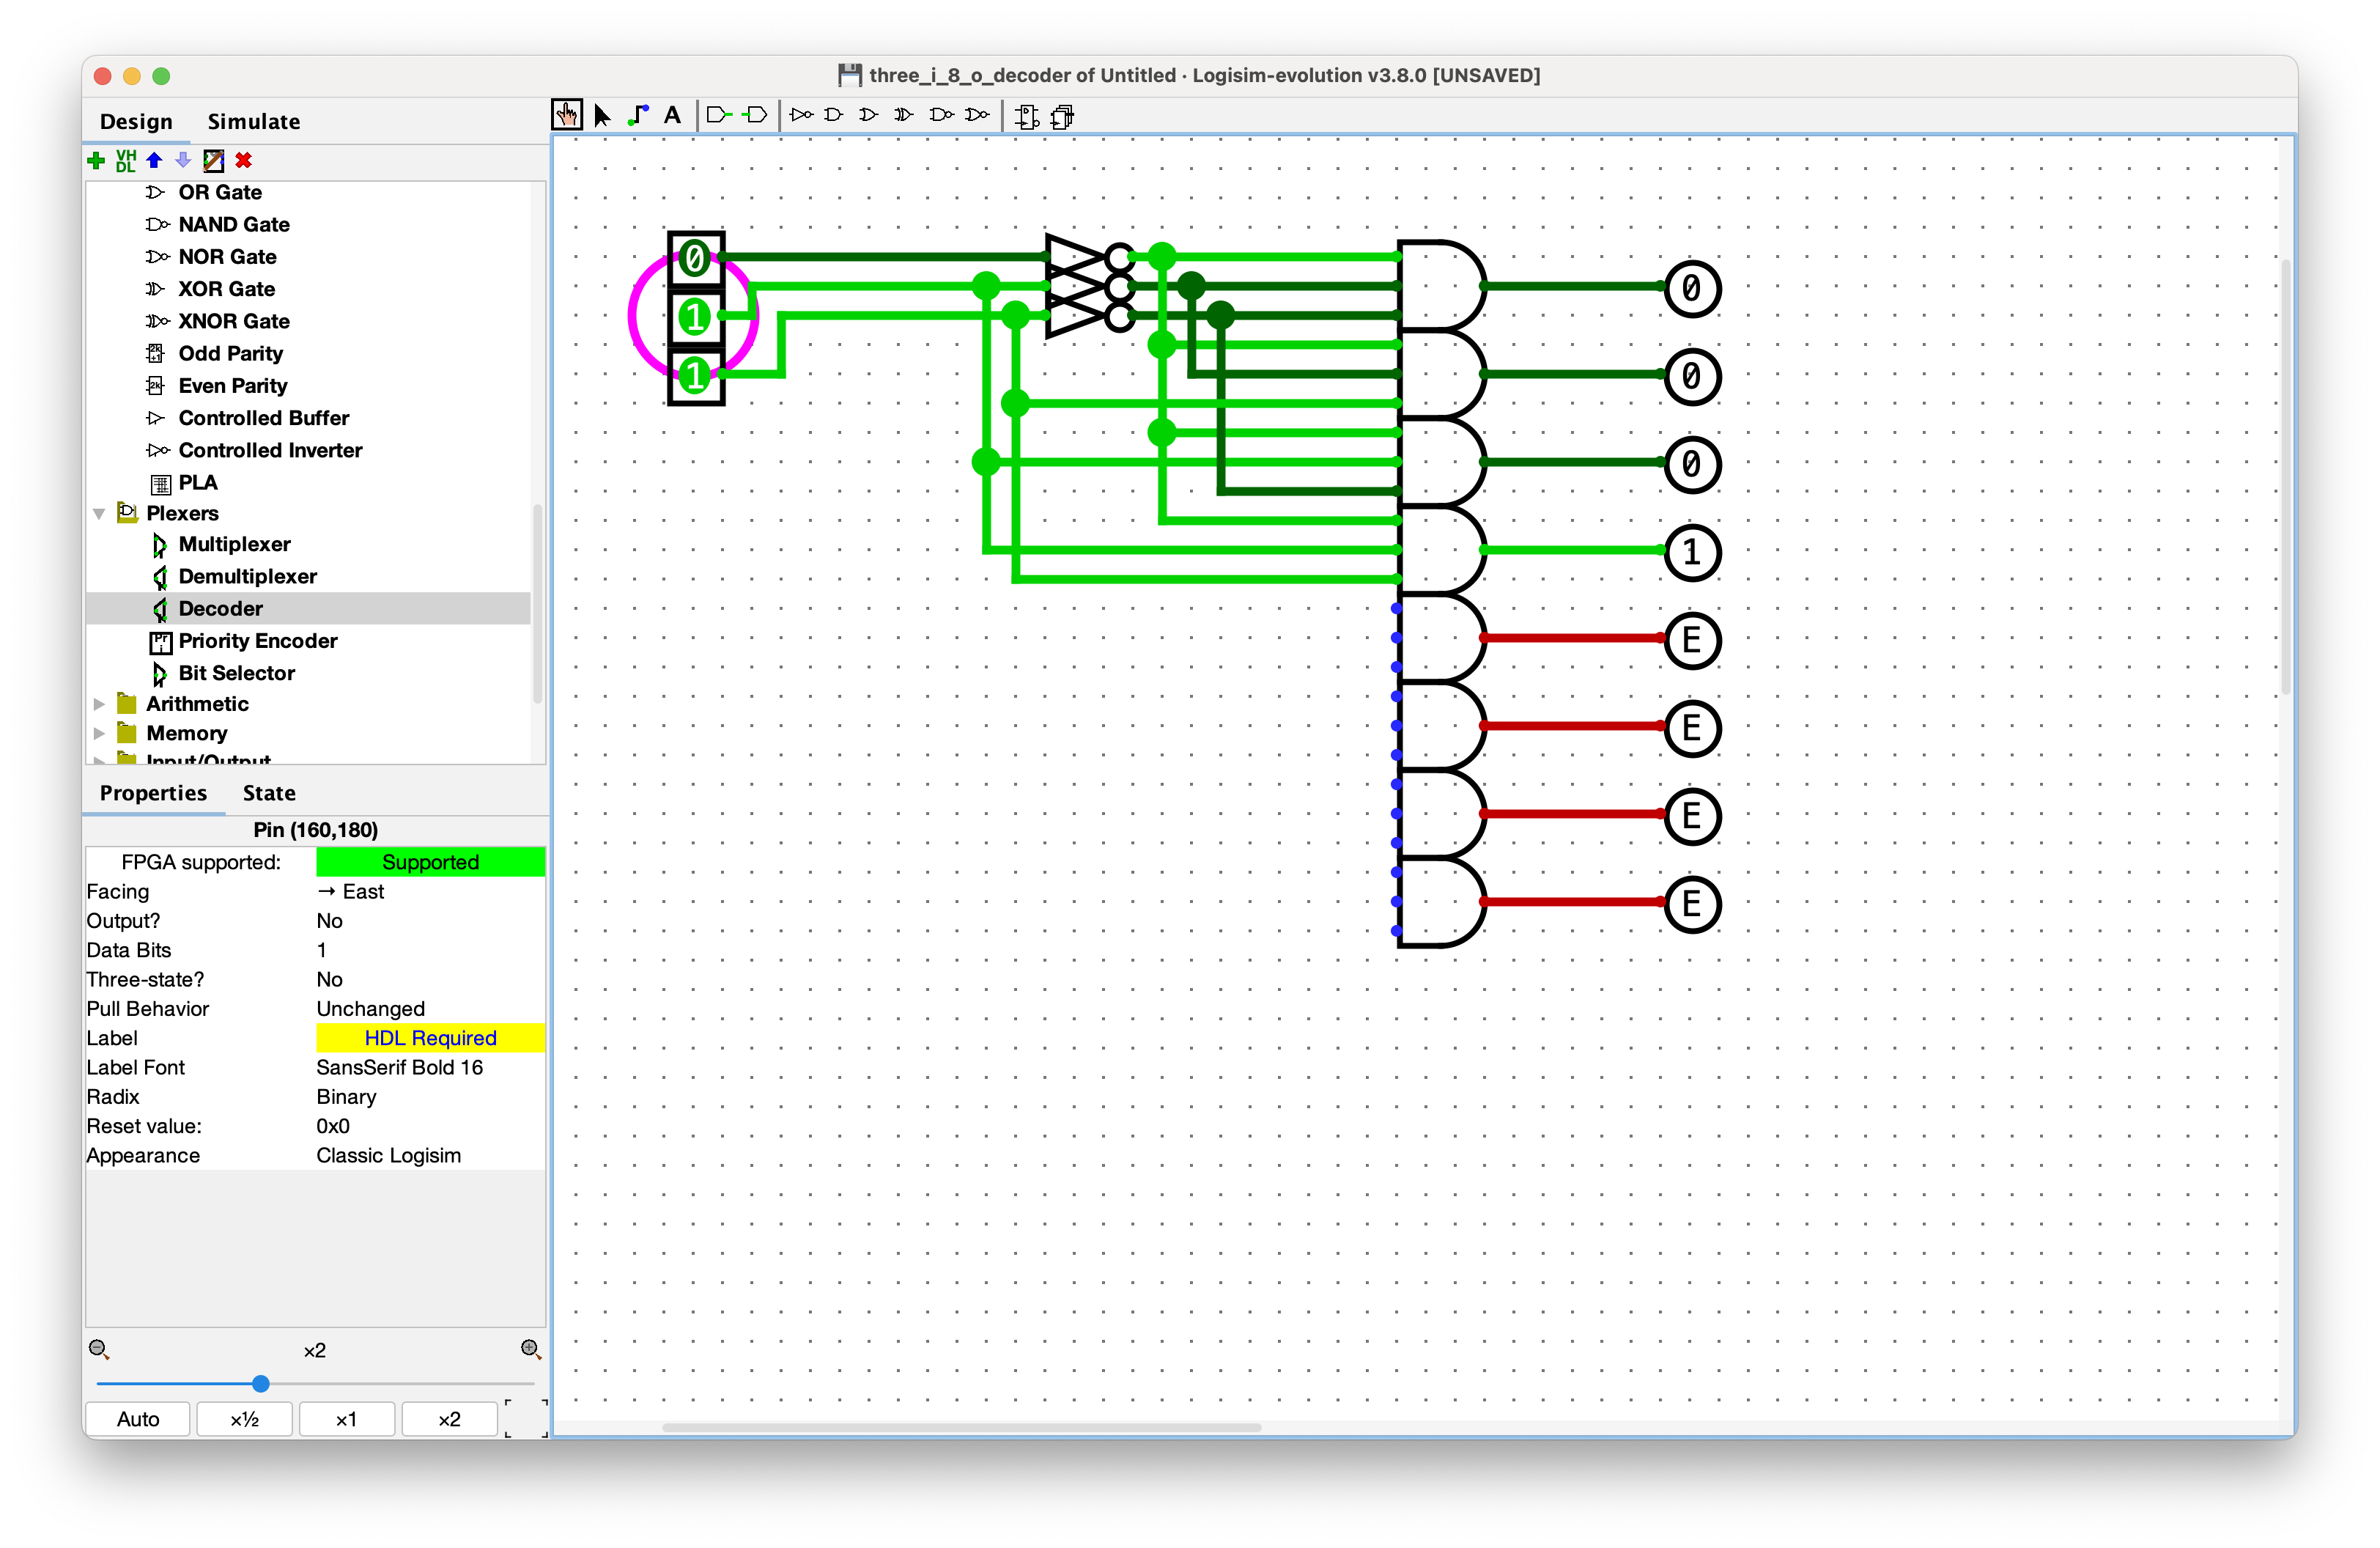Select Even Parity component
The height and width of the screenshot is (1548, 2380).
232,386
